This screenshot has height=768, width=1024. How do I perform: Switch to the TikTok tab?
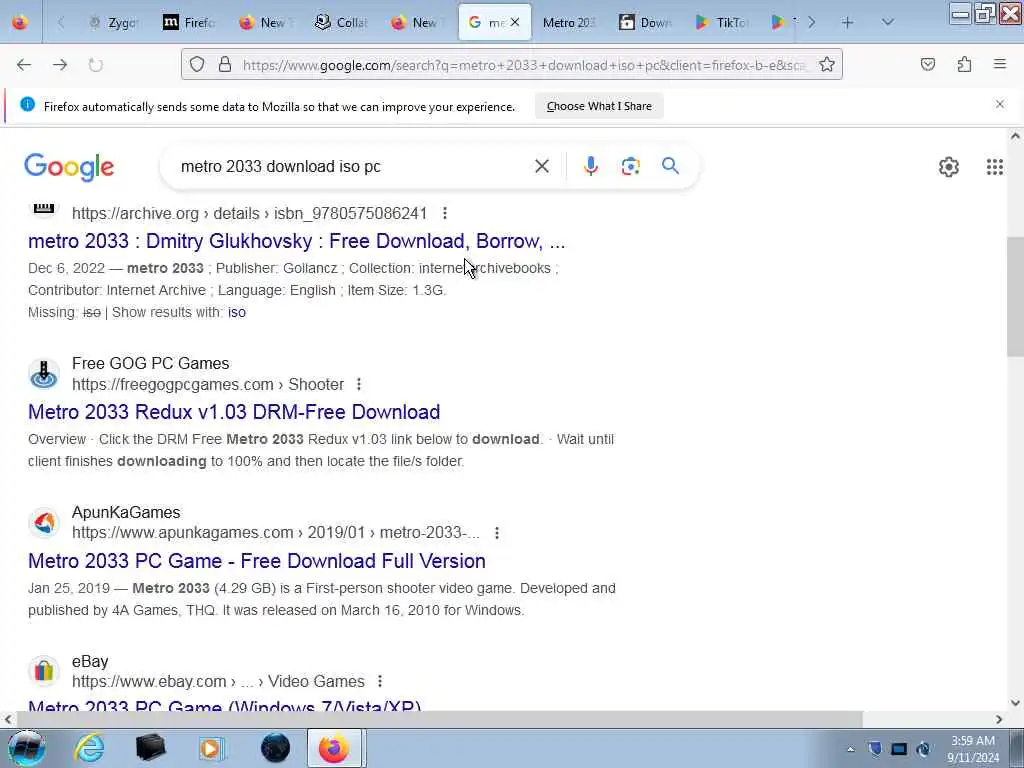[x=721, y=23]
